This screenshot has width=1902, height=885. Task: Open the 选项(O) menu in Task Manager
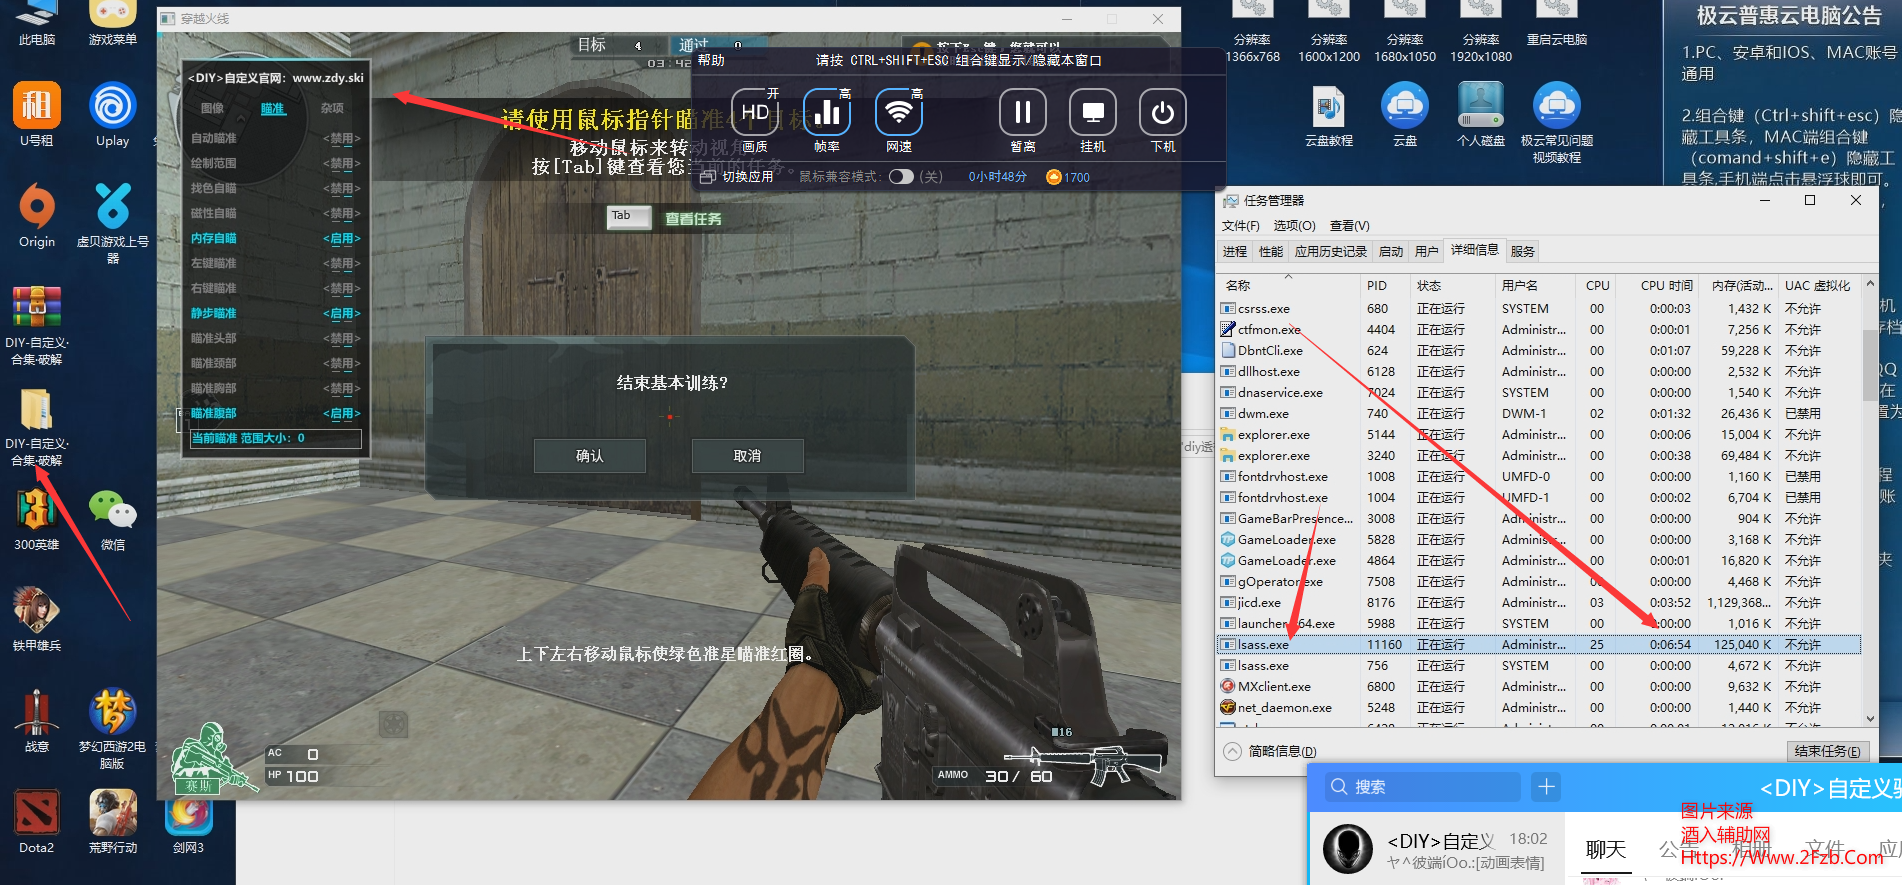tap(1294, 226)
